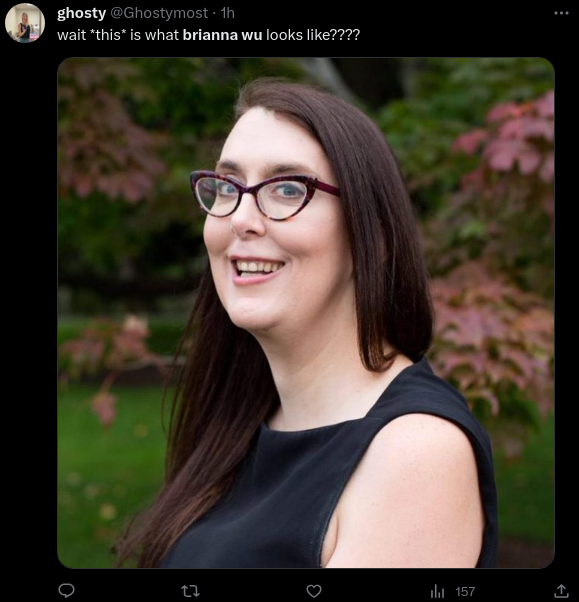Viewport: 579px width, 602px height.
Task: Click the cat-eye glasses in the photo
Action: (x=264, y=195)
